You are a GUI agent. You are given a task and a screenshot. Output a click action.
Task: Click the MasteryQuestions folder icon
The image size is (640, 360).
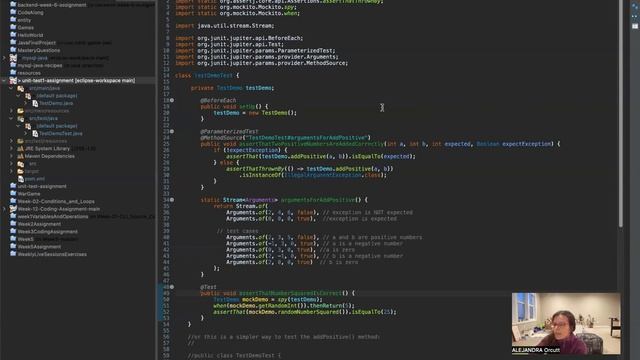pyautogui.click(x=13, y=50)
